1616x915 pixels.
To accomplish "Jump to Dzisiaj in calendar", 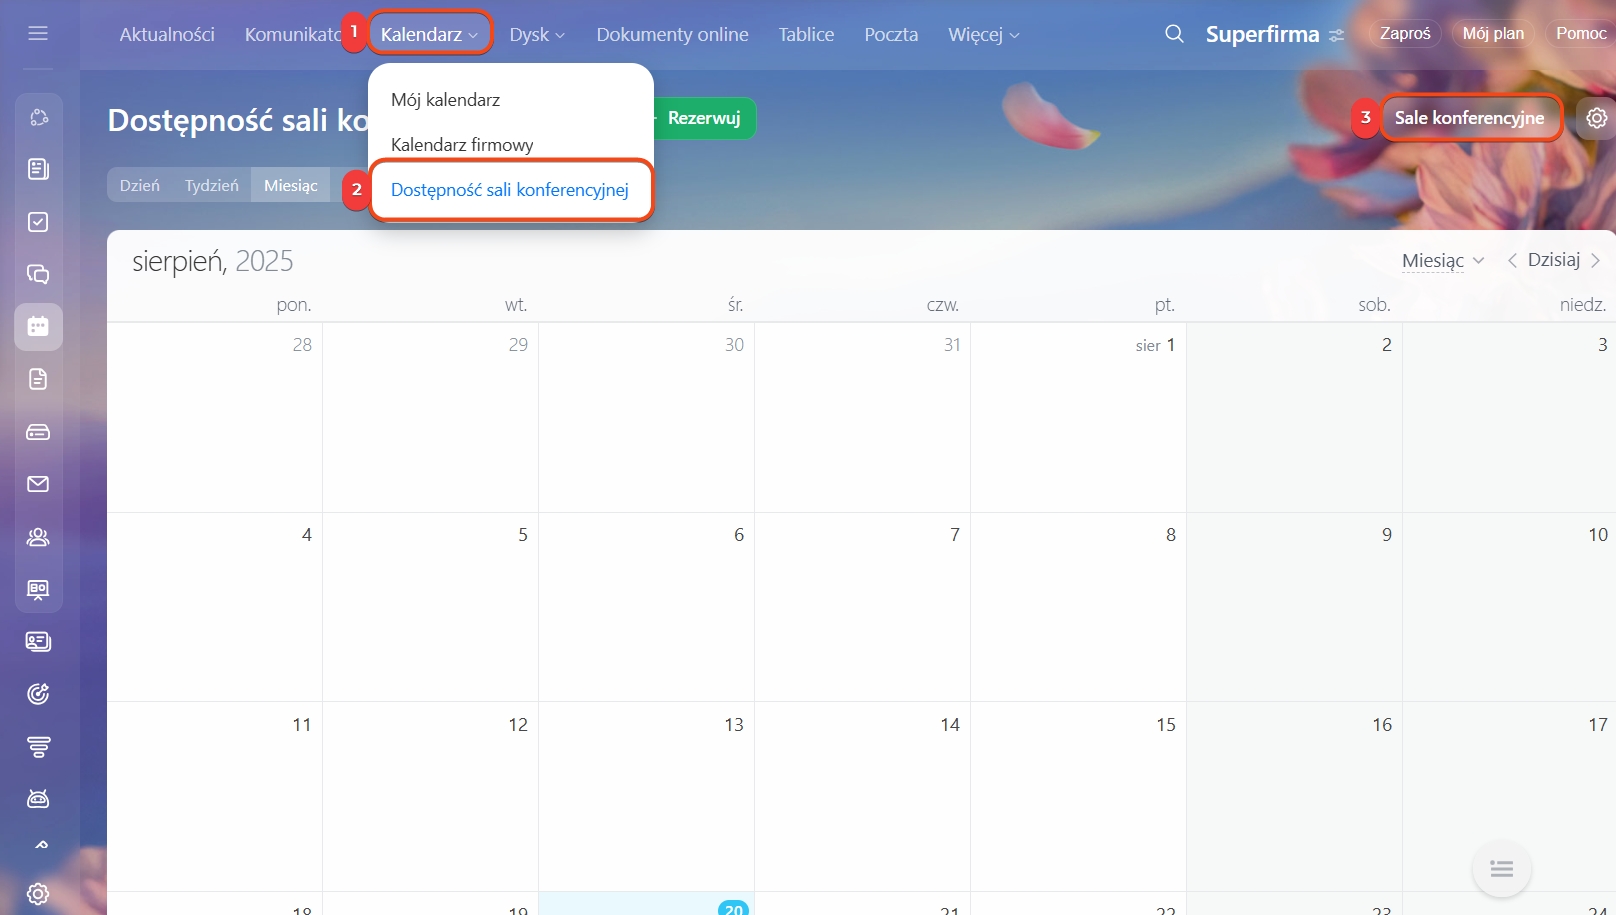I will (1554, 260).
